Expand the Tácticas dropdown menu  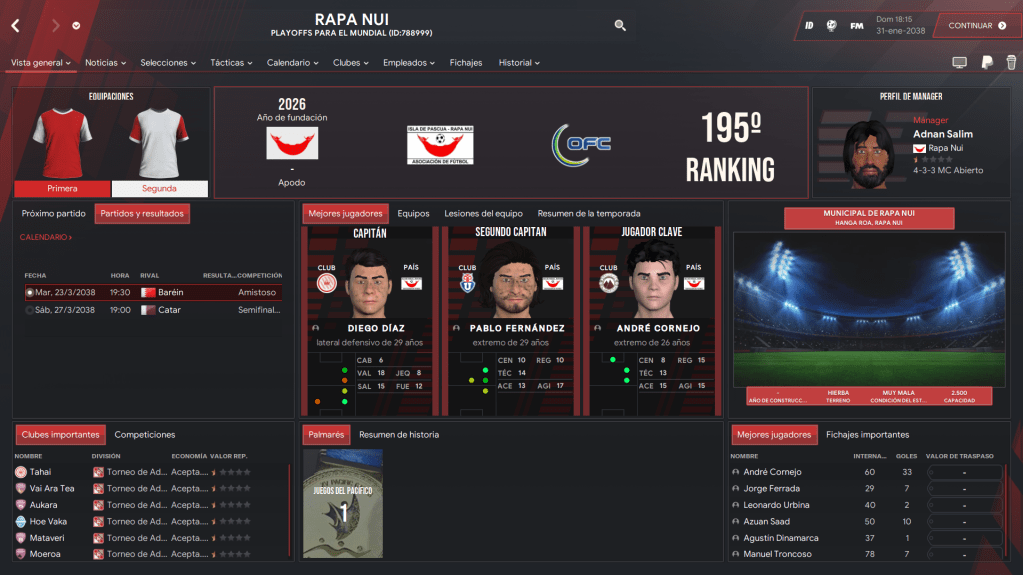pyautogui.click(x=231, y=63)
